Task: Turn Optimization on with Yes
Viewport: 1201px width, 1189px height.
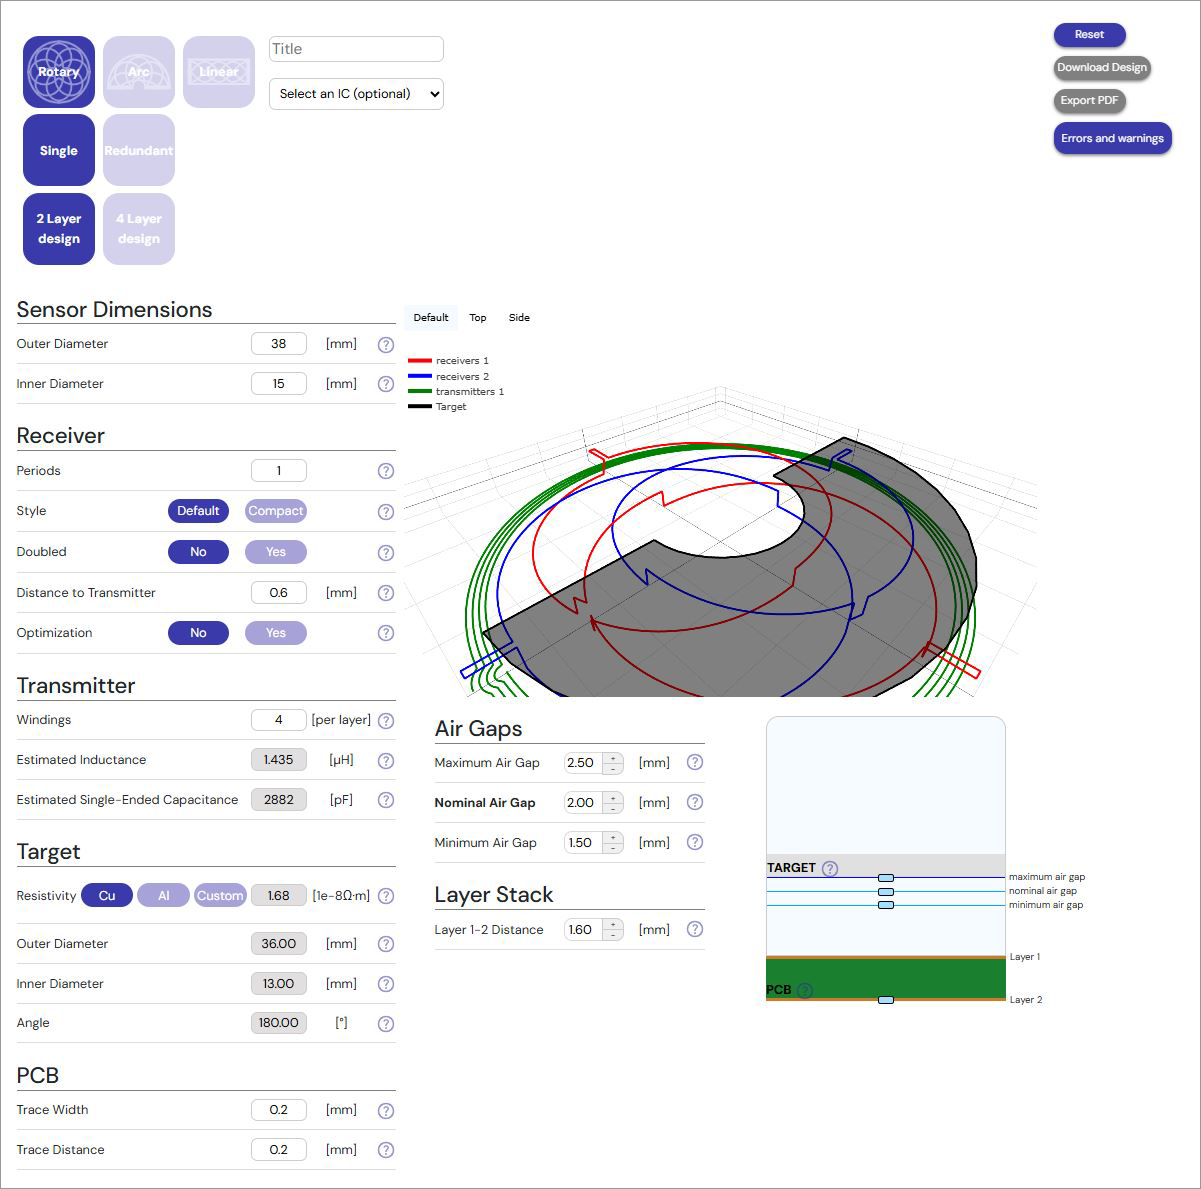Action: 276,633
